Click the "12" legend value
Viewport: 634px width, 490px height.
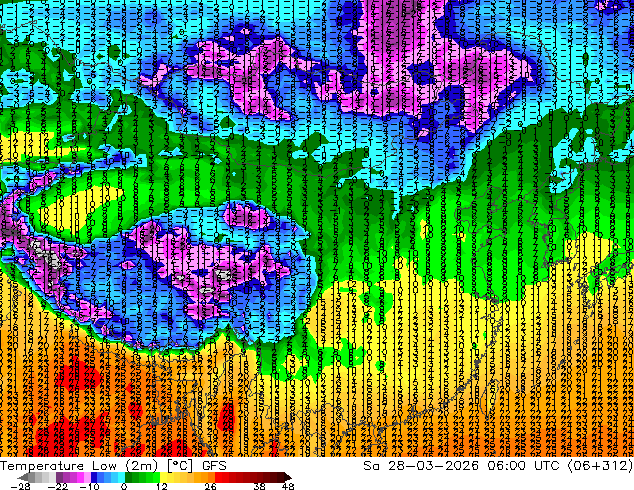162,486
